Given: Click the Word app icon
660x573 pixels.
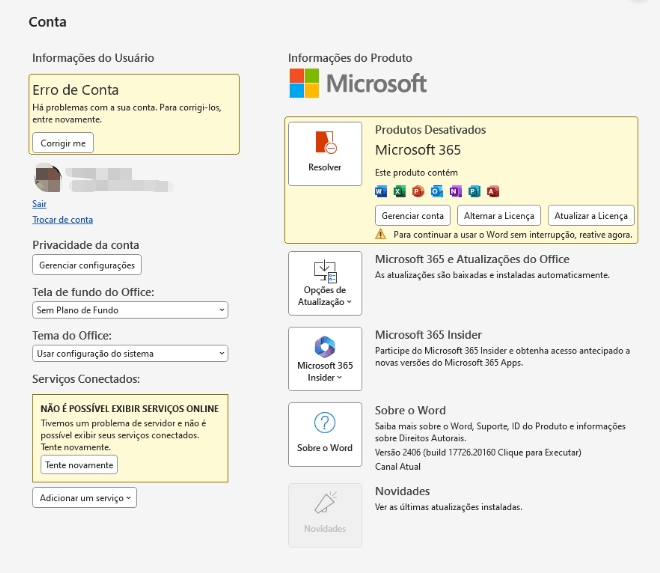Looking at the screenshot, I should [x=381, y=192].
